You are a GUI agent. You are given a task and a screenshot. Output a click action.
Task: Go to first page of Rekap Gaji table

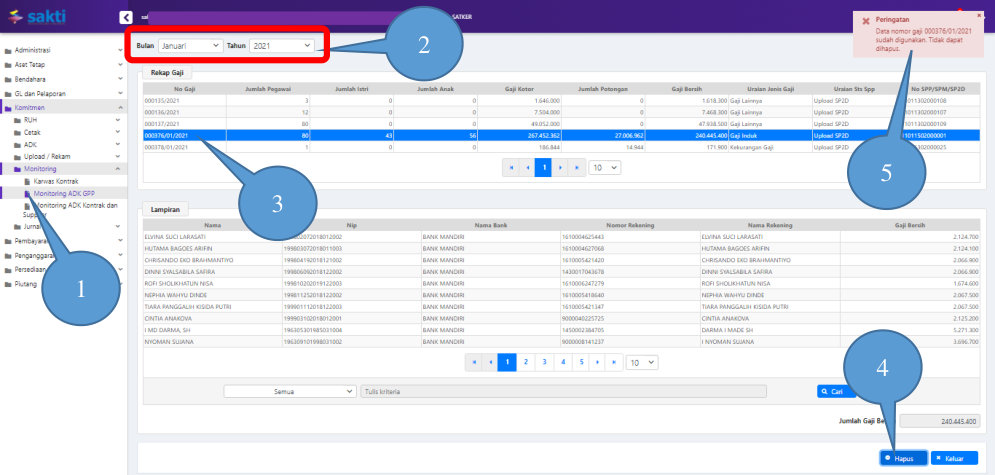(511, 167)
